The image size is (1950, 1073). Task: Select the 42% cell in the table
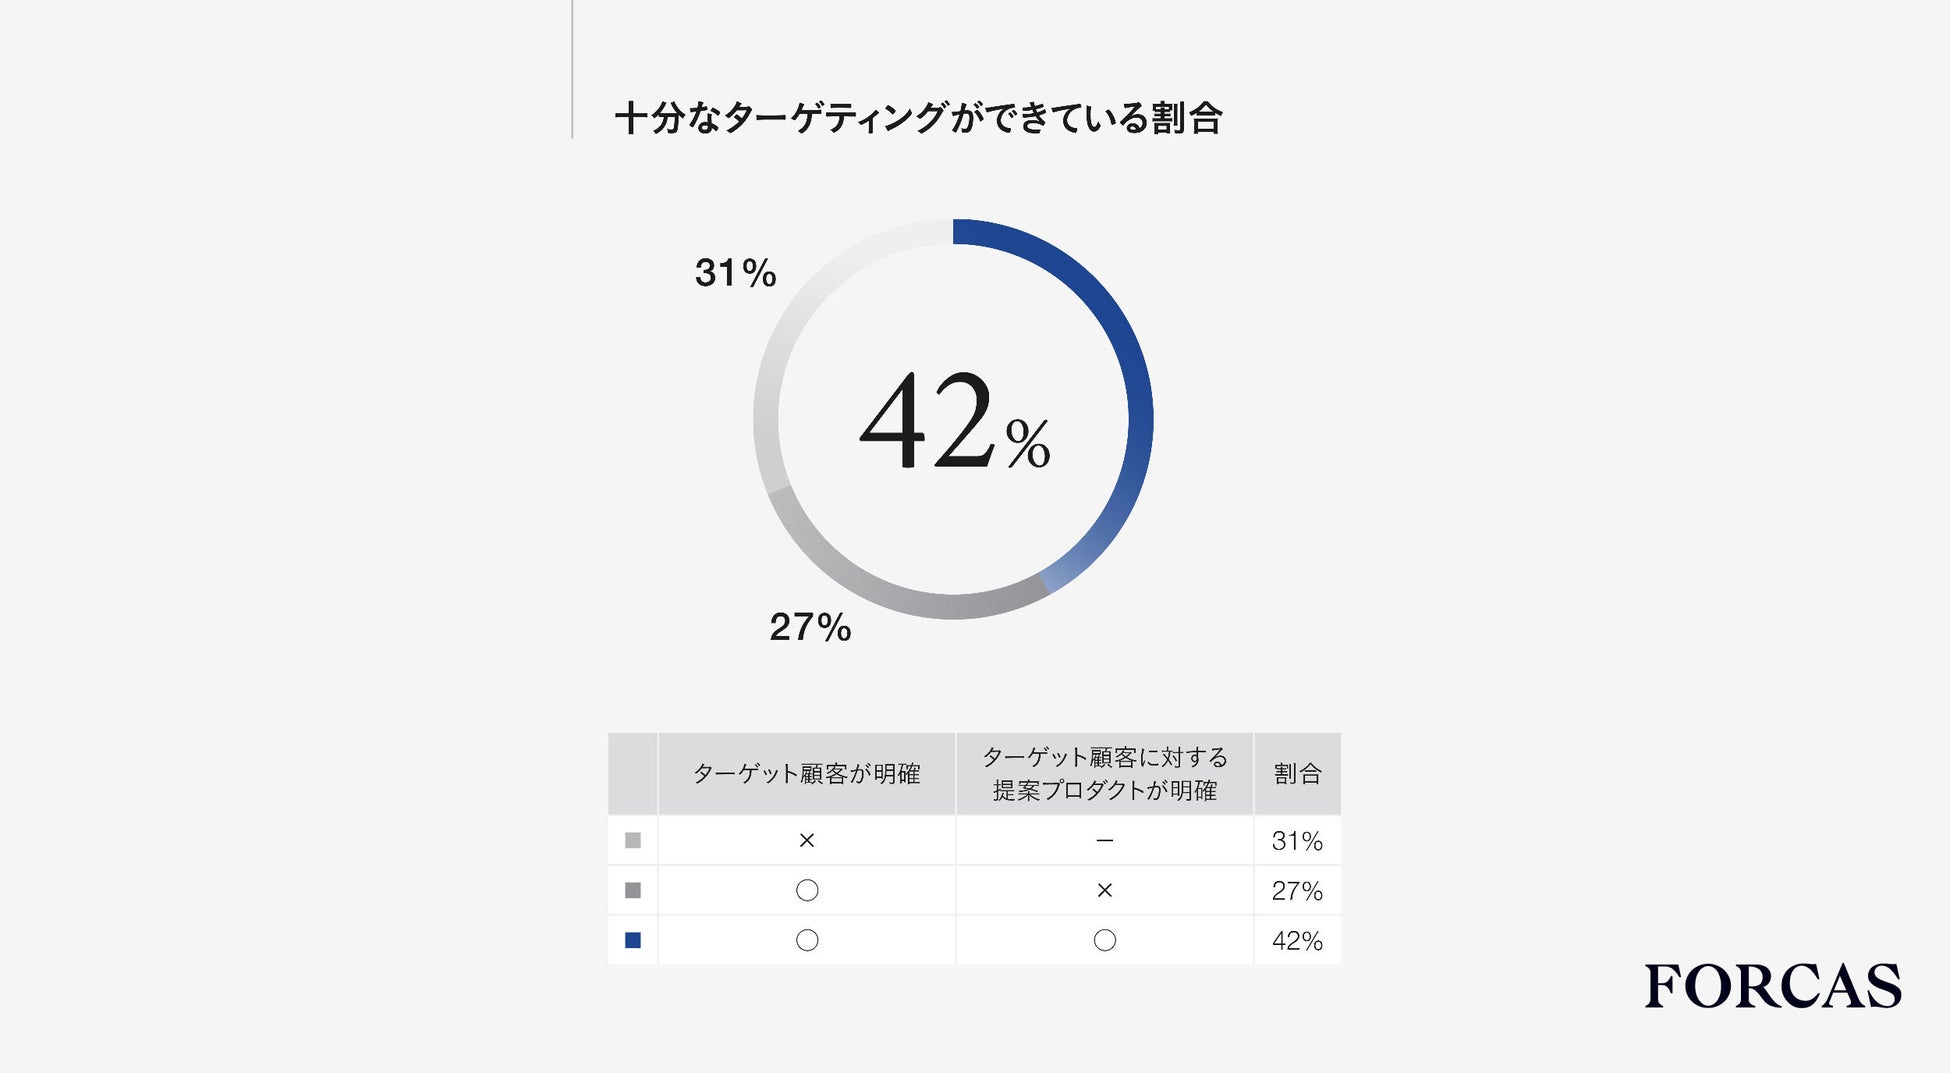[1297, 941]
